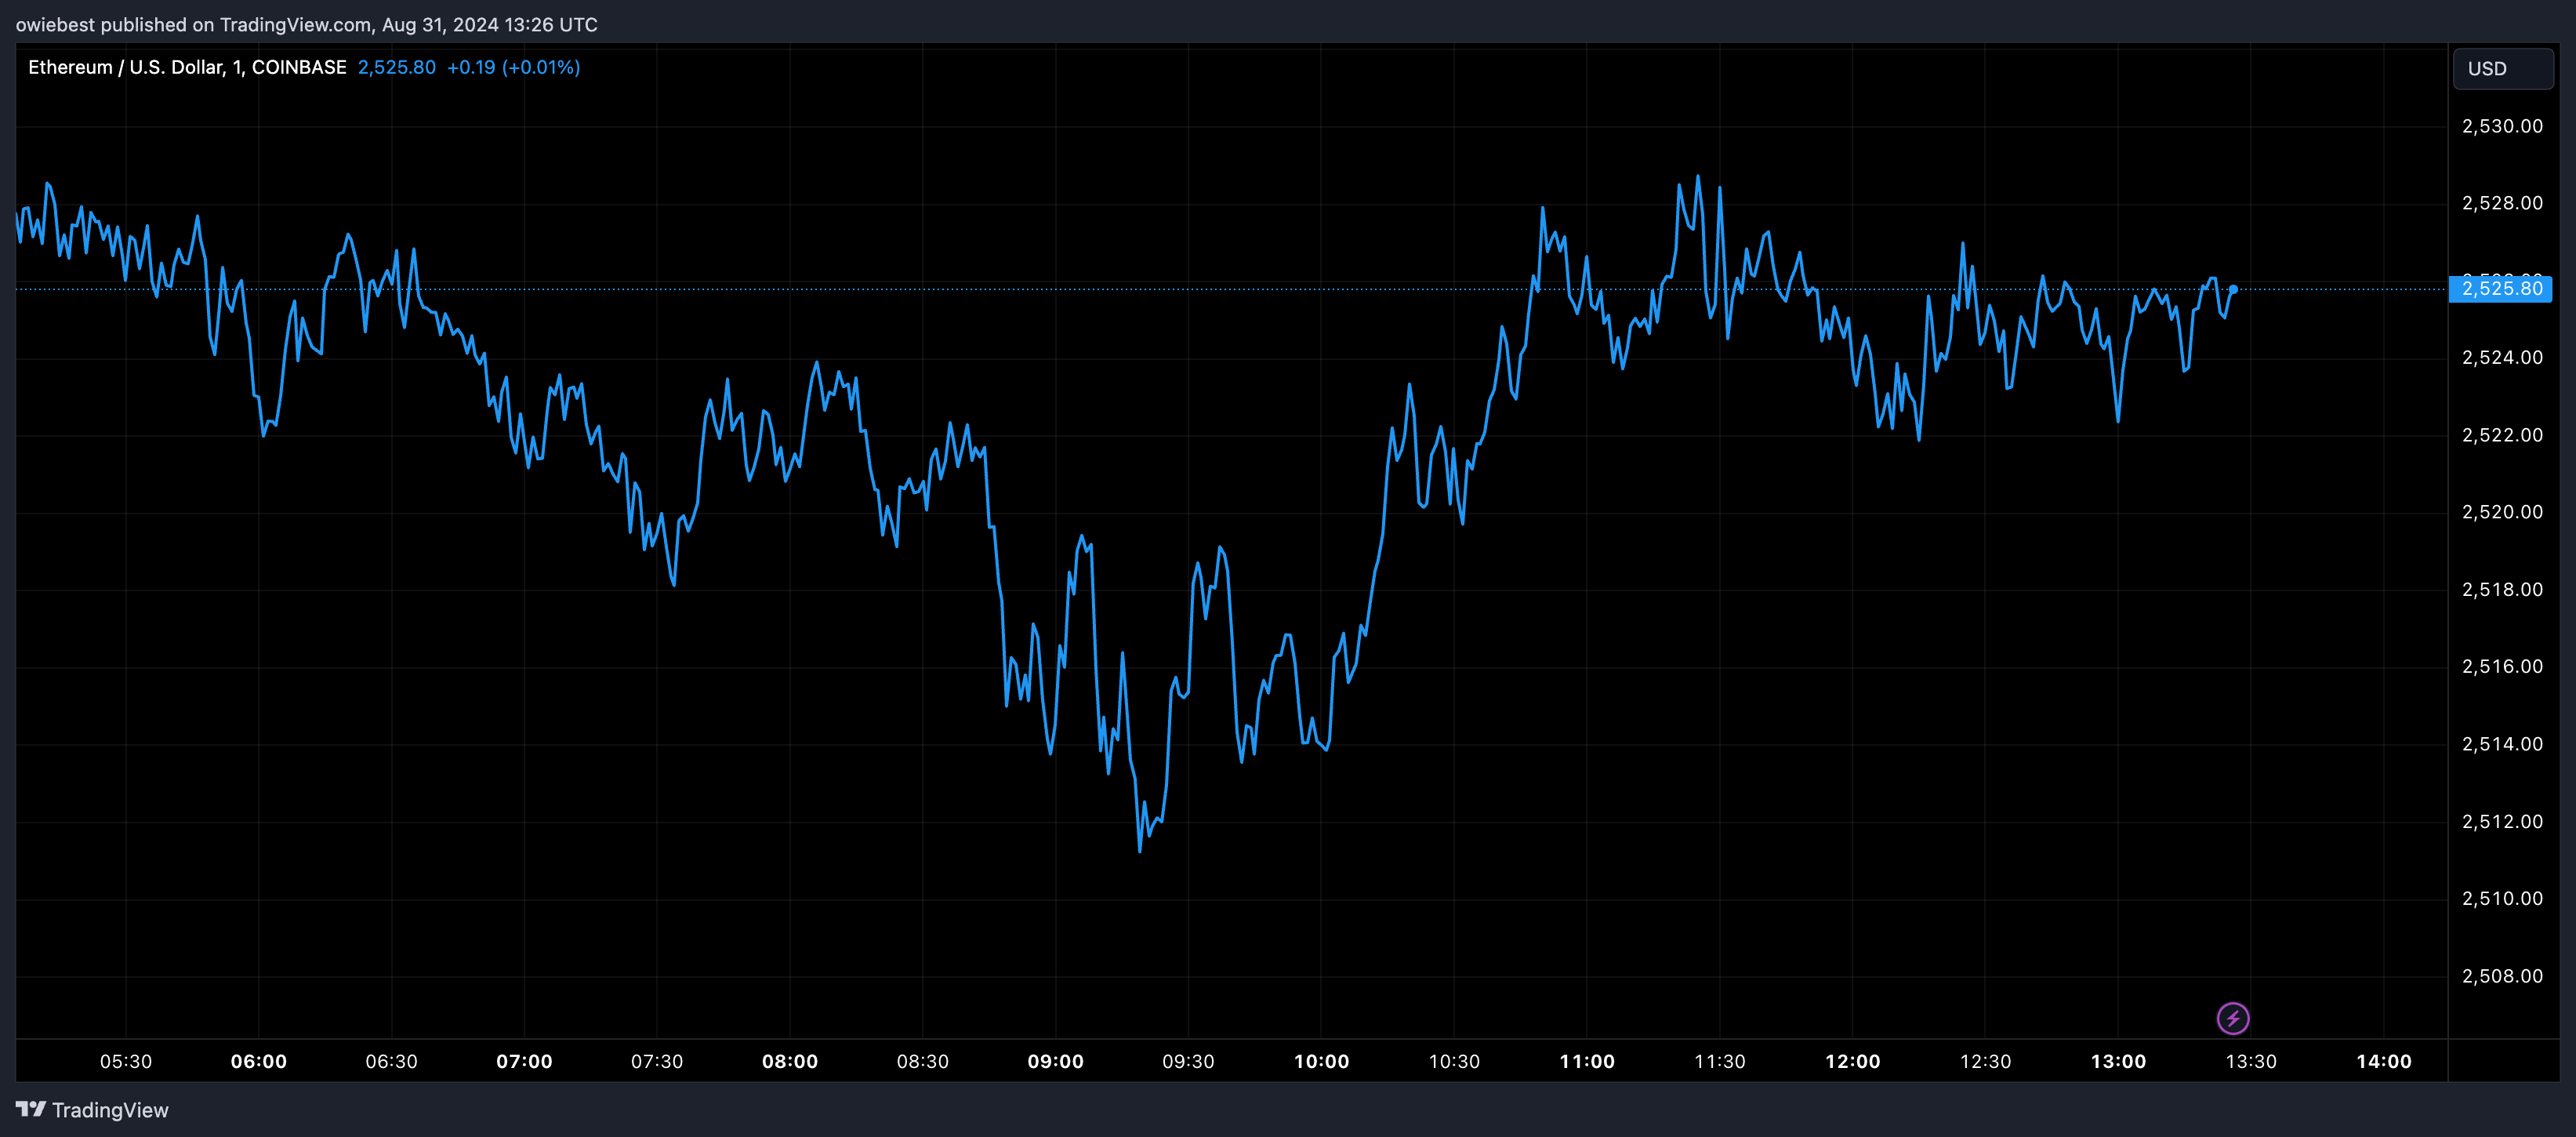Image resolution: width=2576 pixels, height=1137 pixels.
Task: Click the 10:30 time axis label
Action: (x=1454, y=1061)
